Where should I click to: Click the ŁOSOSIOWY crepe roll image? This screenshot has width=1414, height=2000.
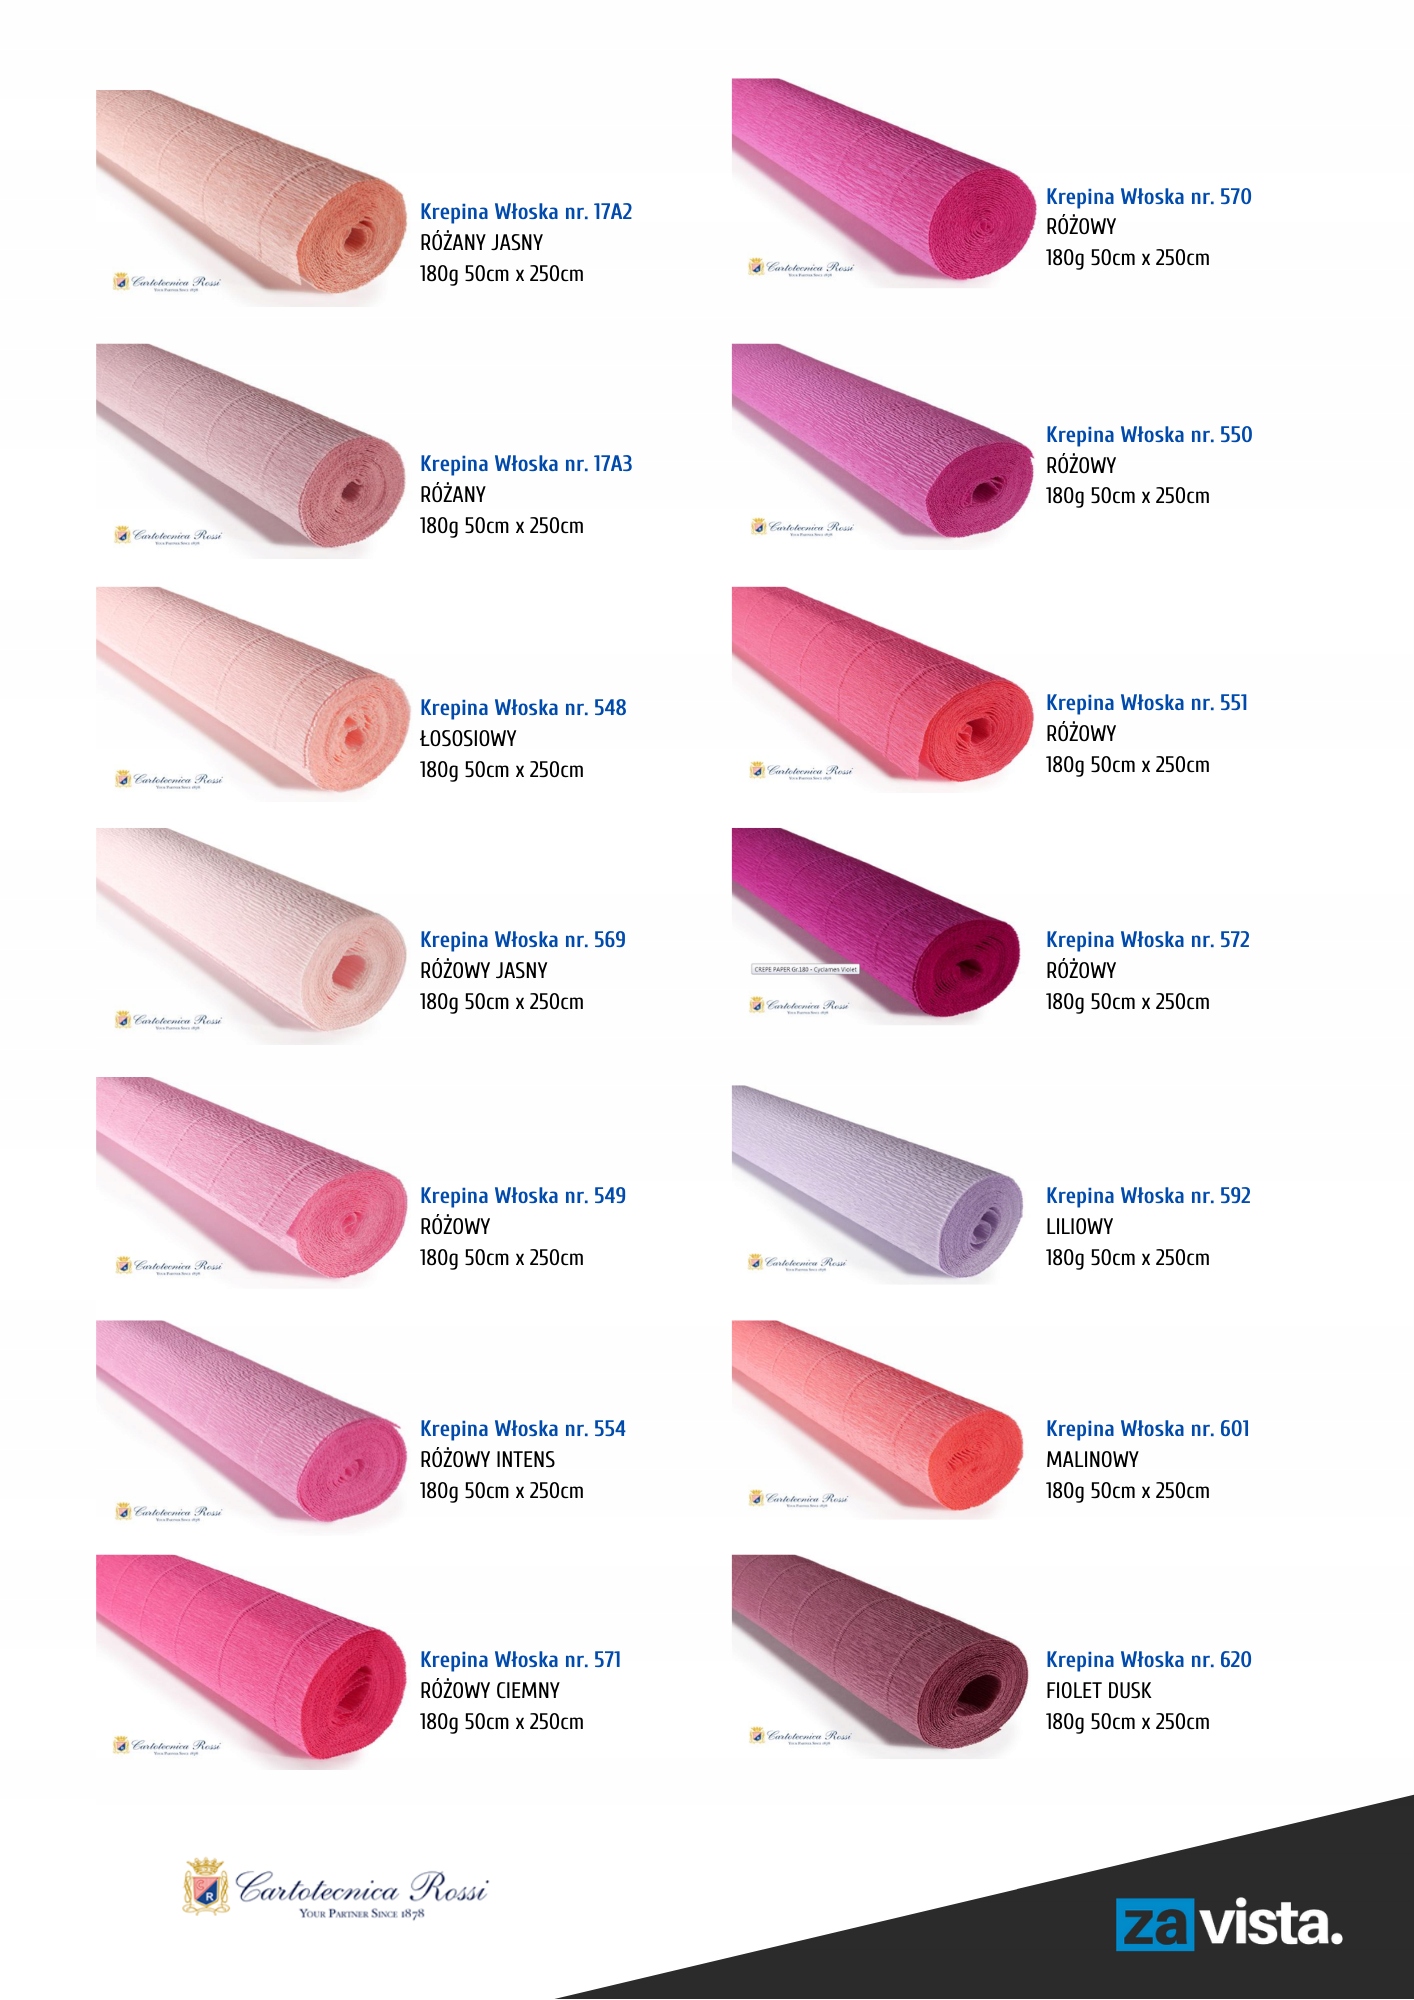coord(252,693)
